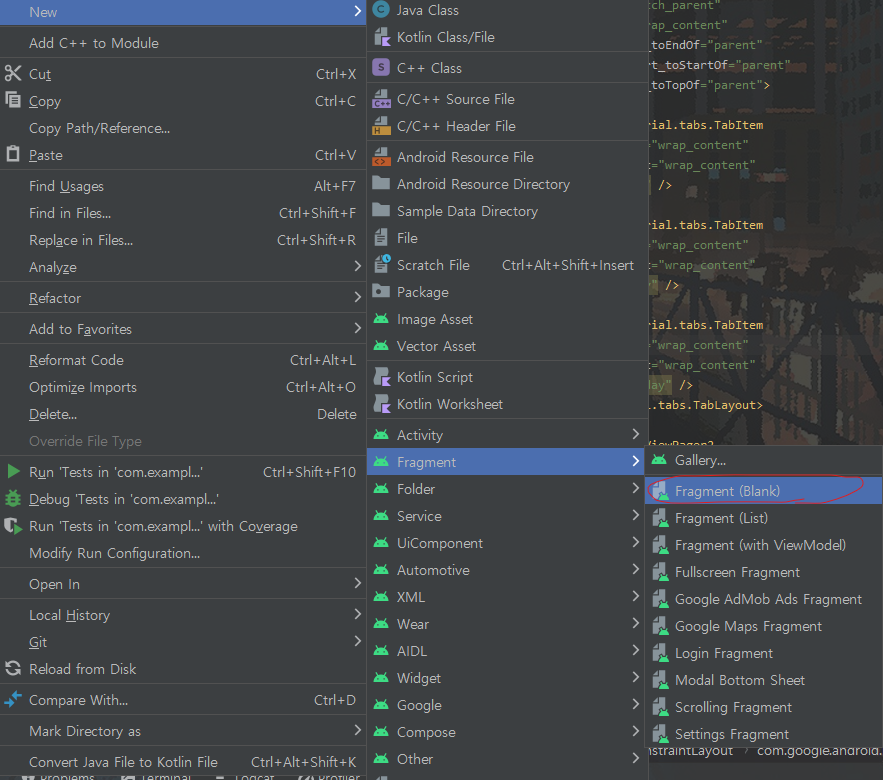
Task: Click the Kotlin Worksheet icon
Action: pyautogui.click(x=382, y=404)
